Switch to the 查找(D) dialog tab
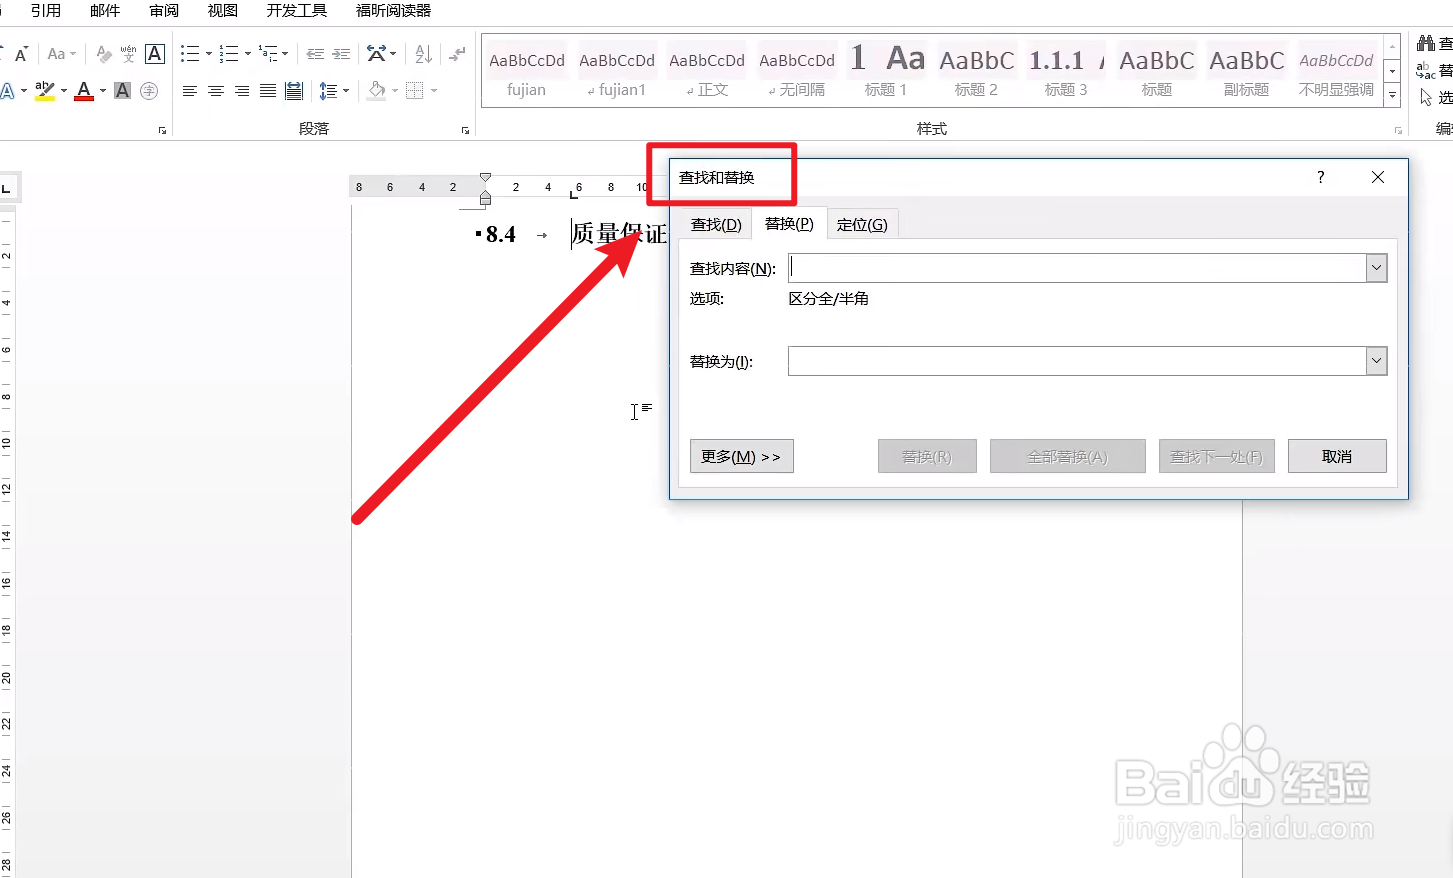This screenshot has width=1453, height=878. pyautogui.click(x=716, y=224)
